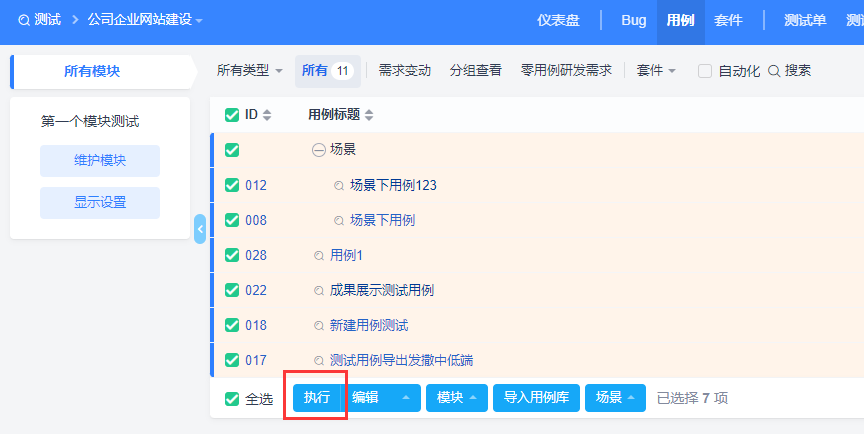This screenshot has height=434, width=864.
Task: Click the 显示设置 button
Action: pos(100,203)
